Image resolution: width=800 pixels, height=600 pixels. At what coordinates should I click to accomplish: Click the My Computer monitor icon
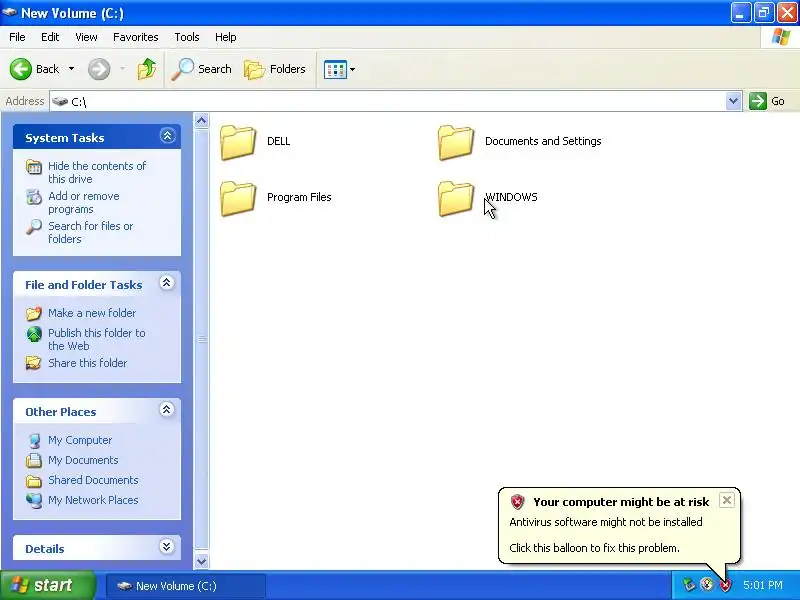(34, 440)
